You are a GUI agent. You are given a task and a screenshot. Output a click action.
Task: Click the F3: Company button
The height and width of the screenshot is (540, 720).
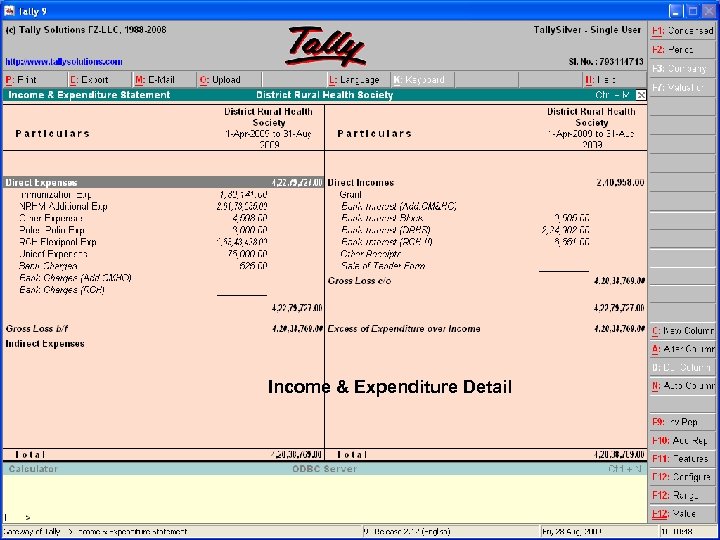683,68
